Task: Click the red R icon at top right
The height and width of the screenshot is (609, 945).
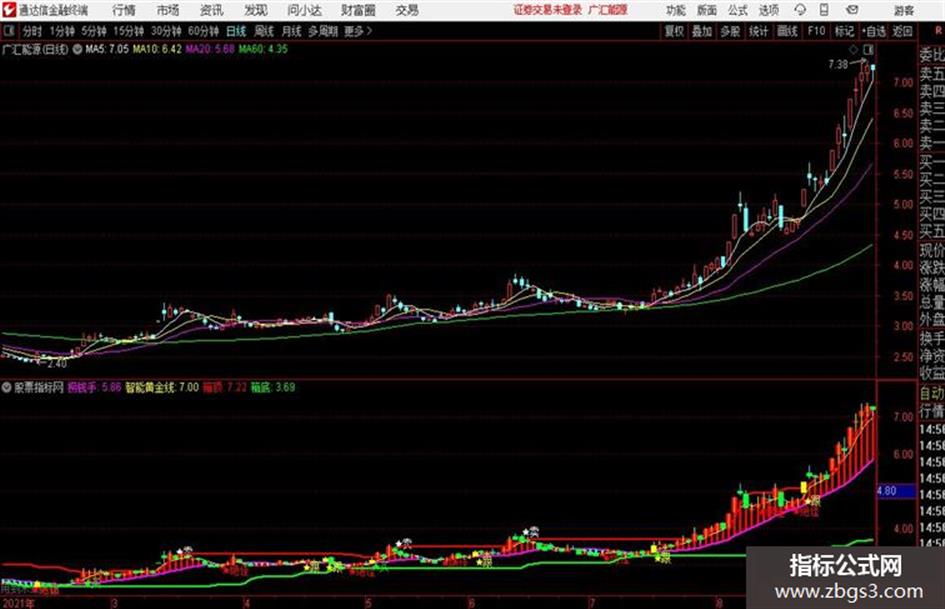Action: [938, 31]
